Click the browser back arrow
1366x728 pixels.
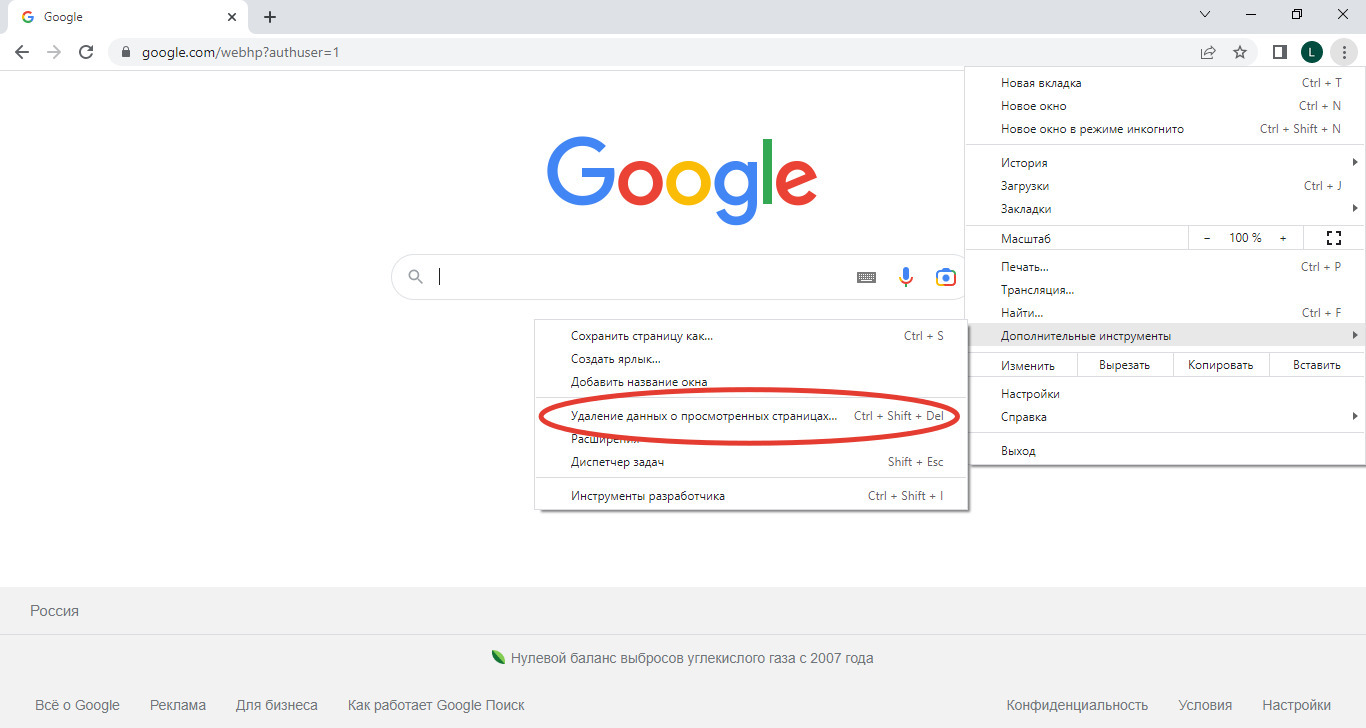tap(22, 52)
